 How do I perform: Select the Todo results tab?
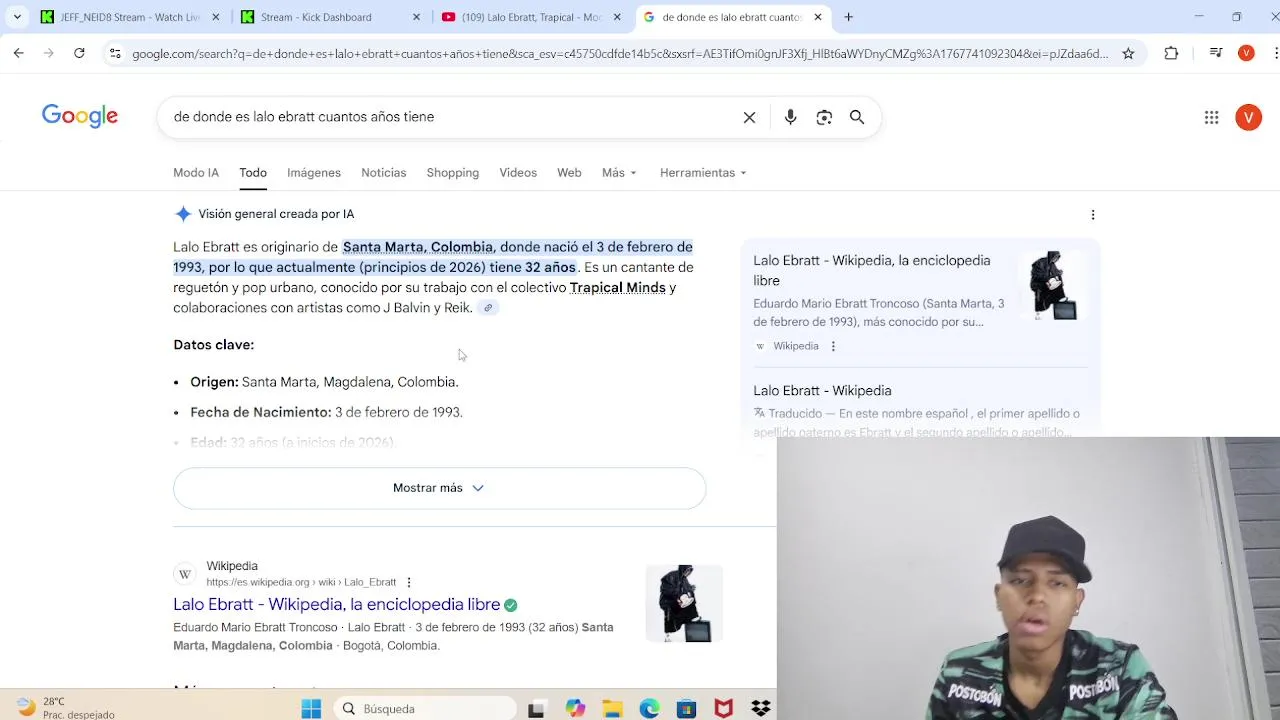coord(253,173)
